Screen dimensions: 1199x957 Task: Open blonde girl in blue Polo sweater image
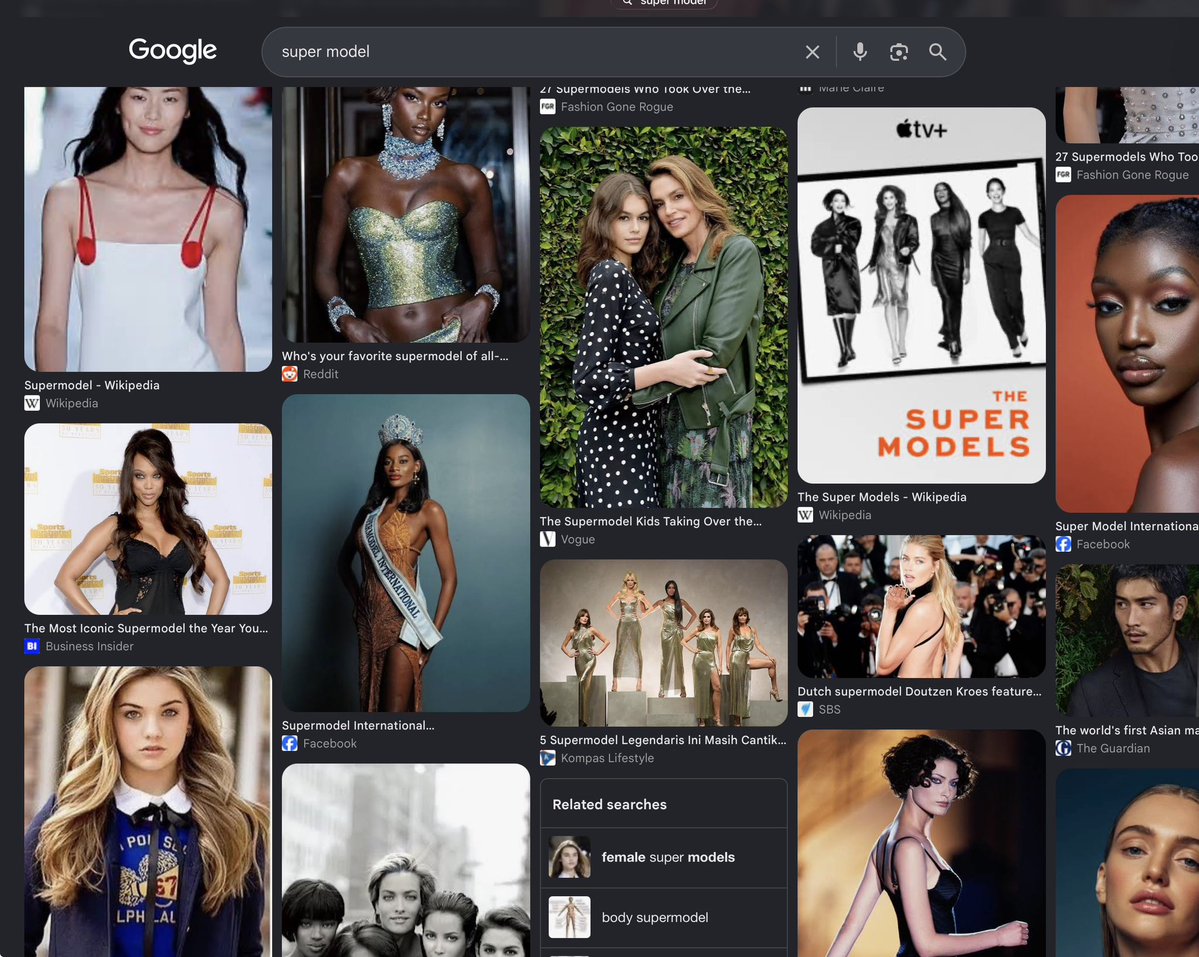click(148, 812)
